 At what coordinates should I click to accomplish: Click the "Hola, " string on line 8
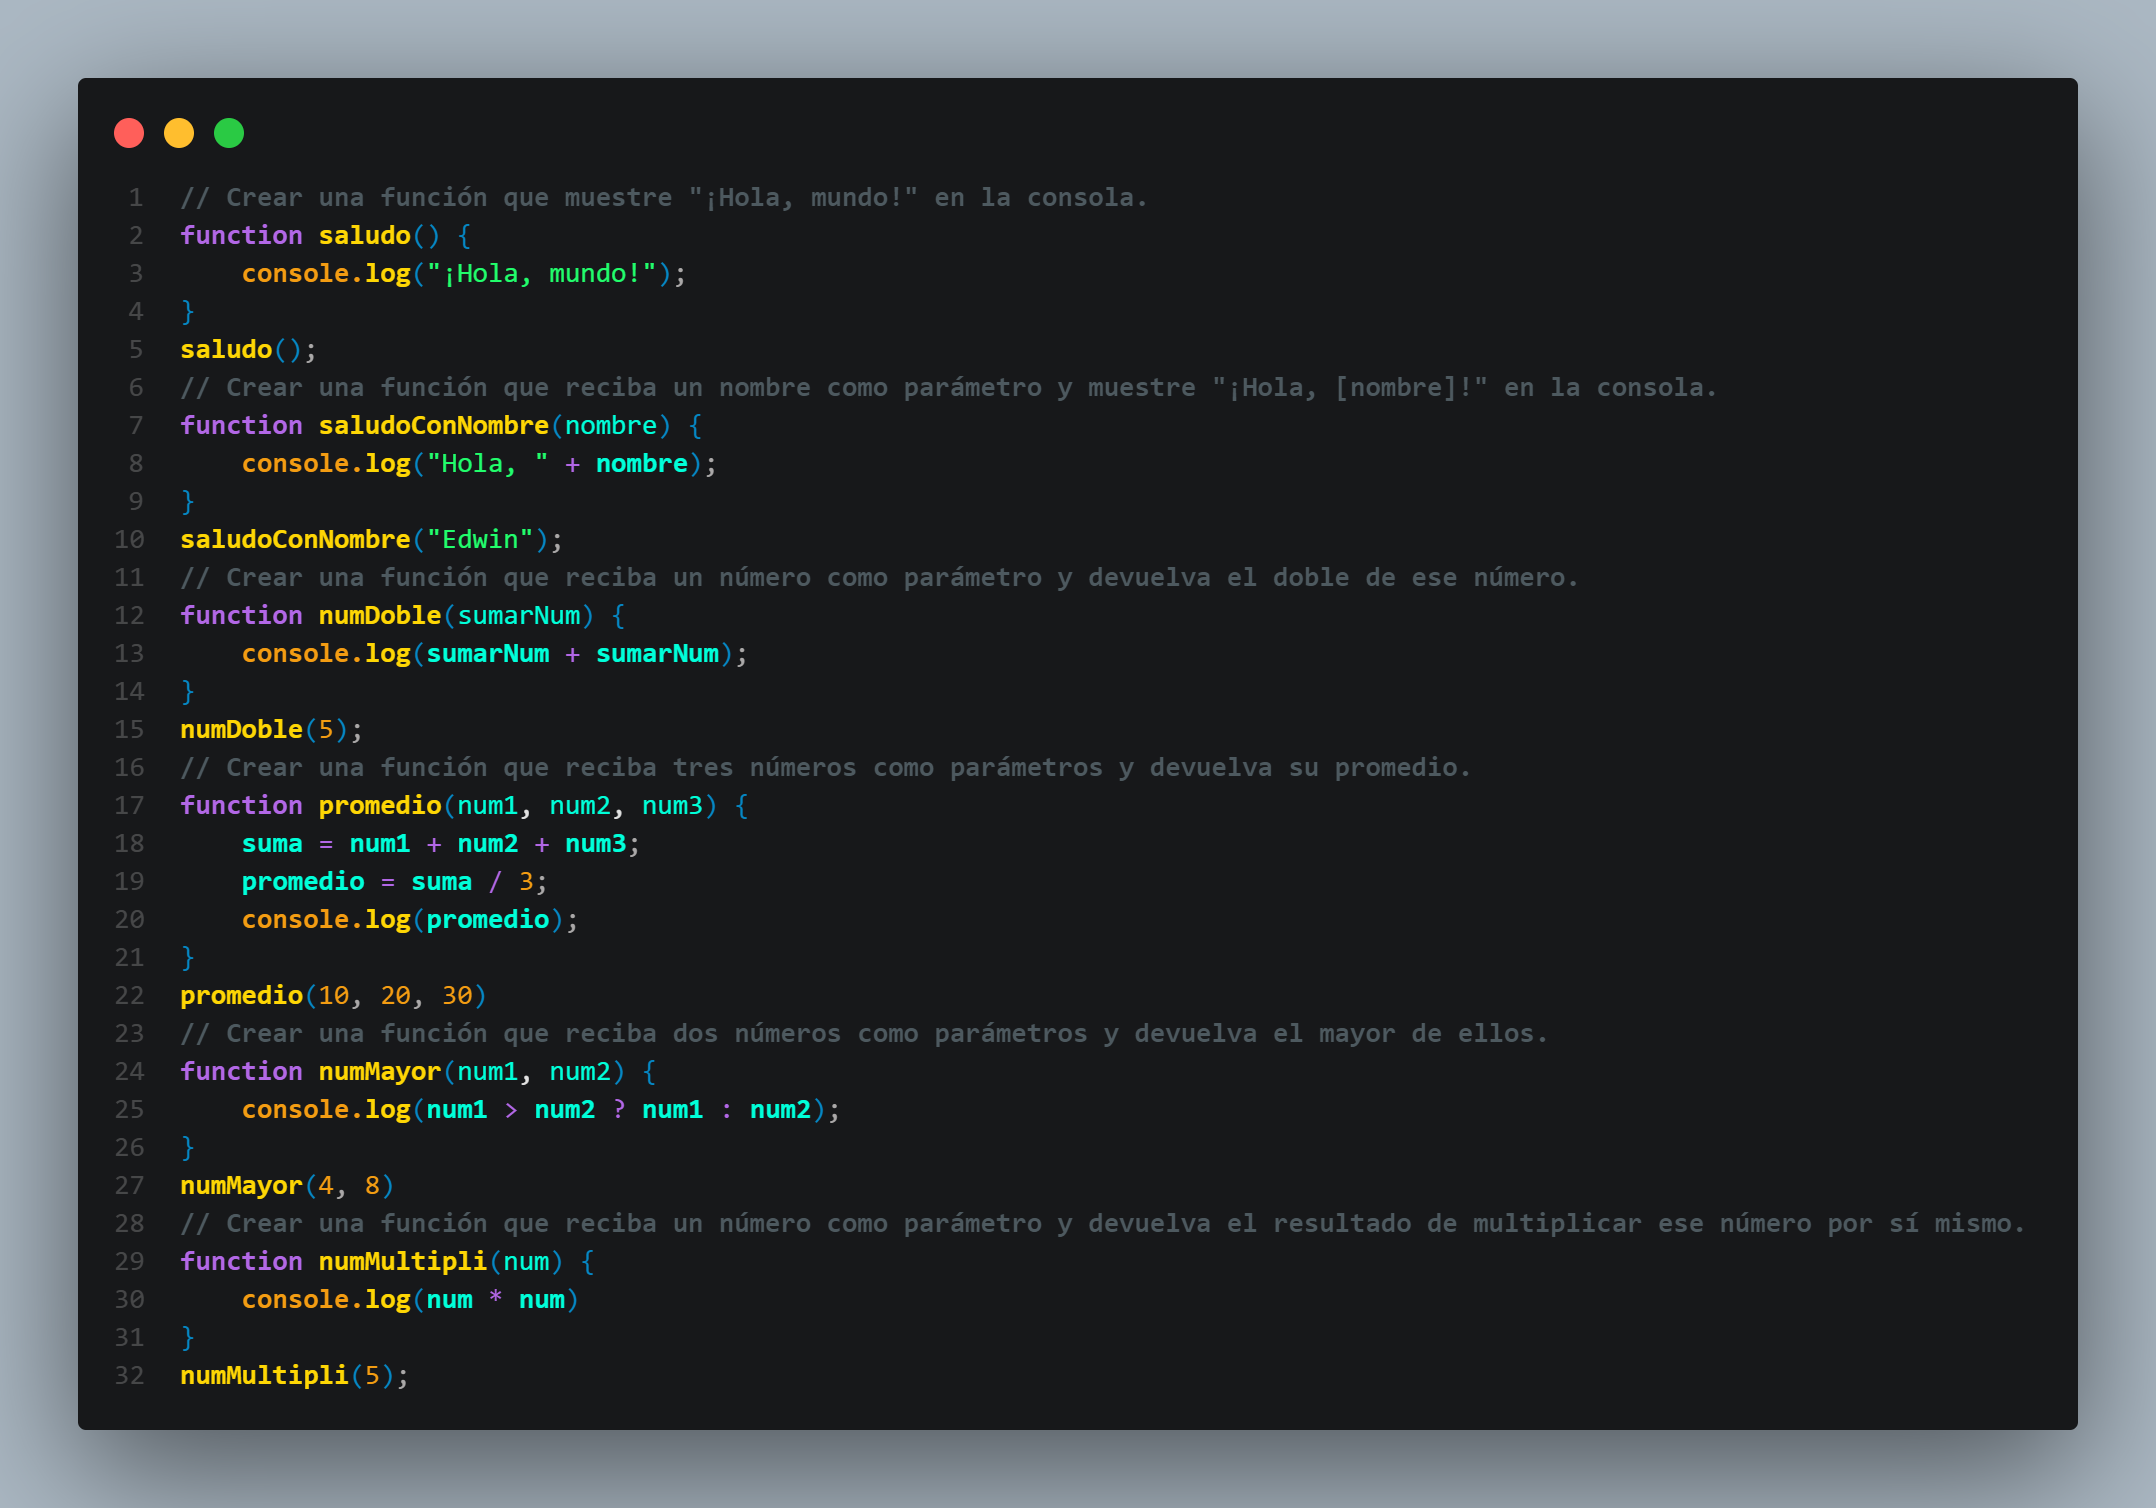point(487,464)
